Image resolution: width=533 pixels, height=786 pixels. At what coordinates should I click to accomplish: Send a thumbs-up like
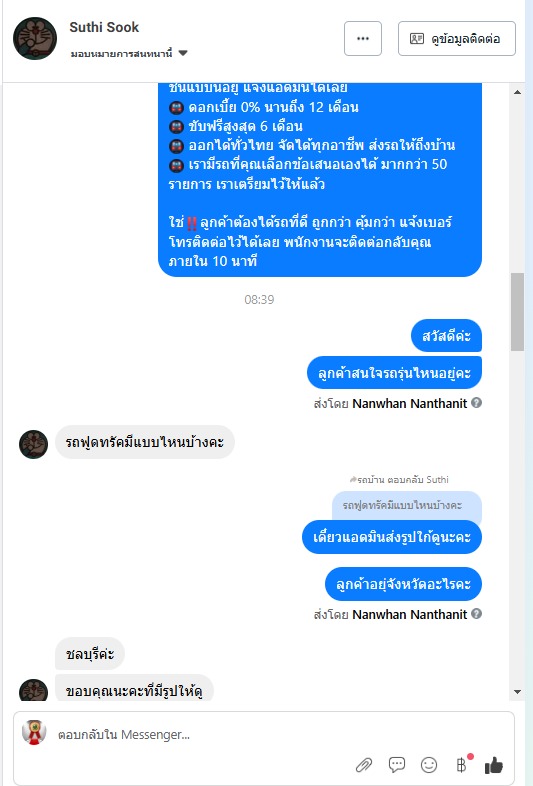[x=493, y=765]
